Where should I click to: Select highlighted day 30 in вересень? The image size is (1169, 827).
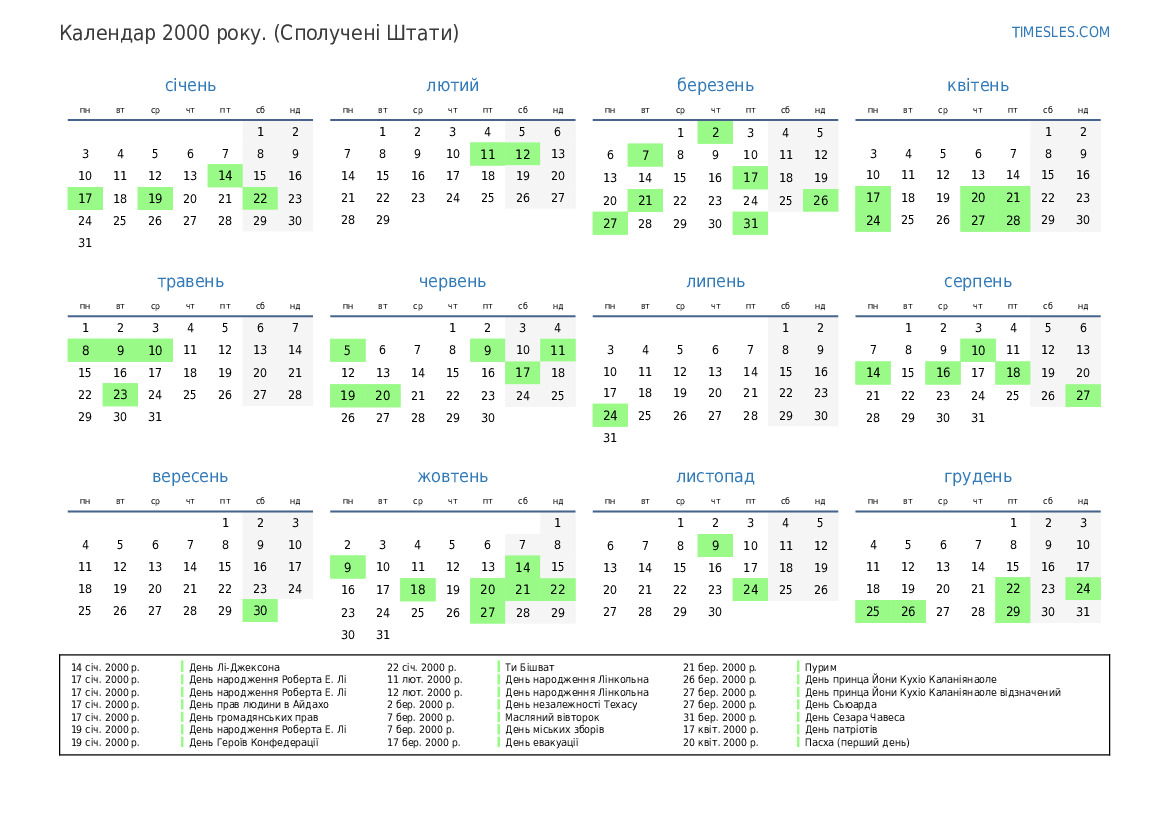(x=260, y=611)
